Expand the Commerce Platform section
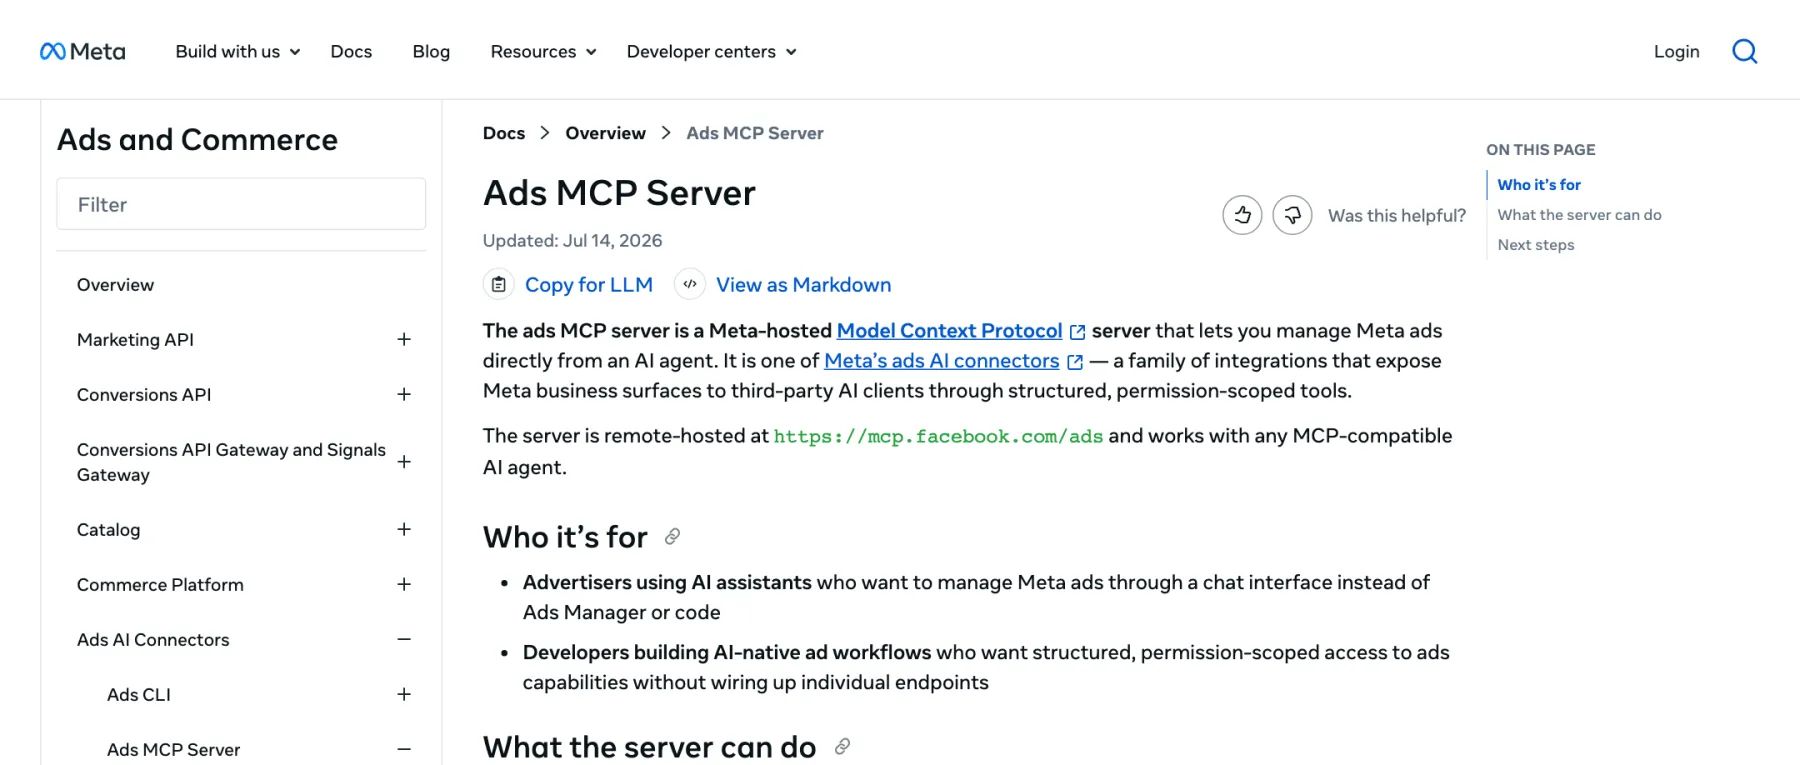 404,584
